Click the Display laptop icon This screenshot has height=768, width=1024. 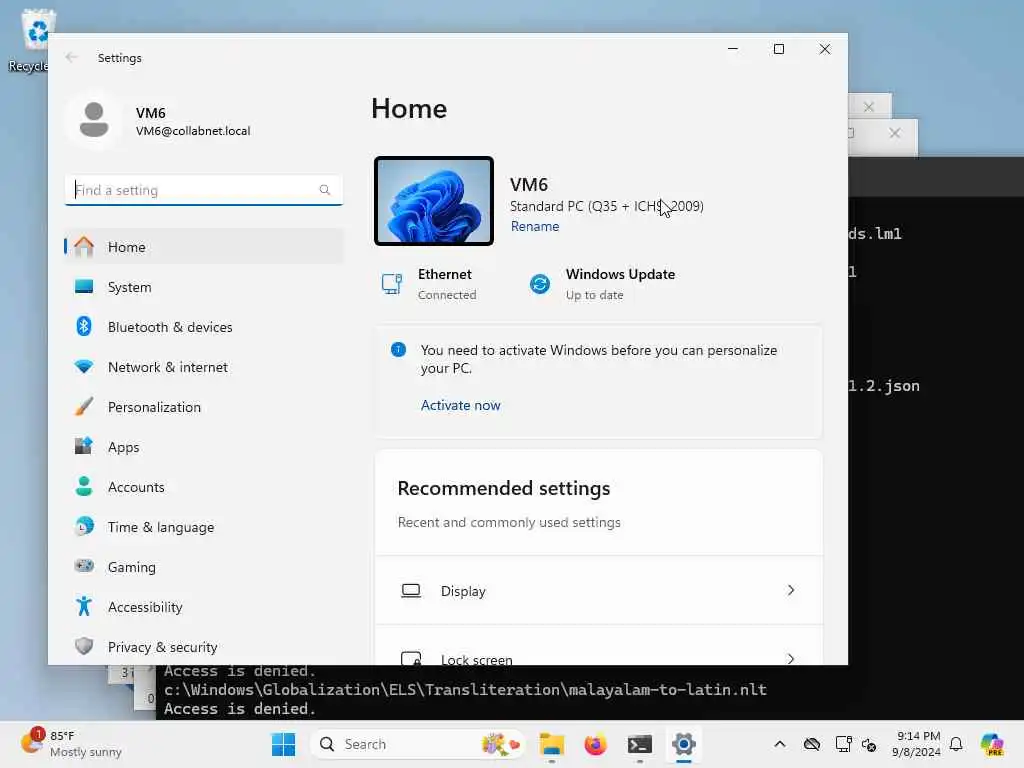click(411, 591)
